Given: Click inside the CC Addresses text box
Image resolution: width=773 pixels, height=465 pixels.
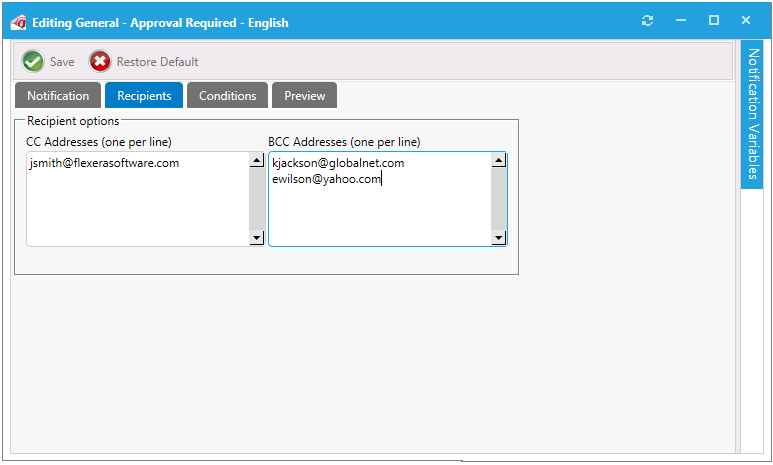Looking at the screenshot, I should 137,205.
